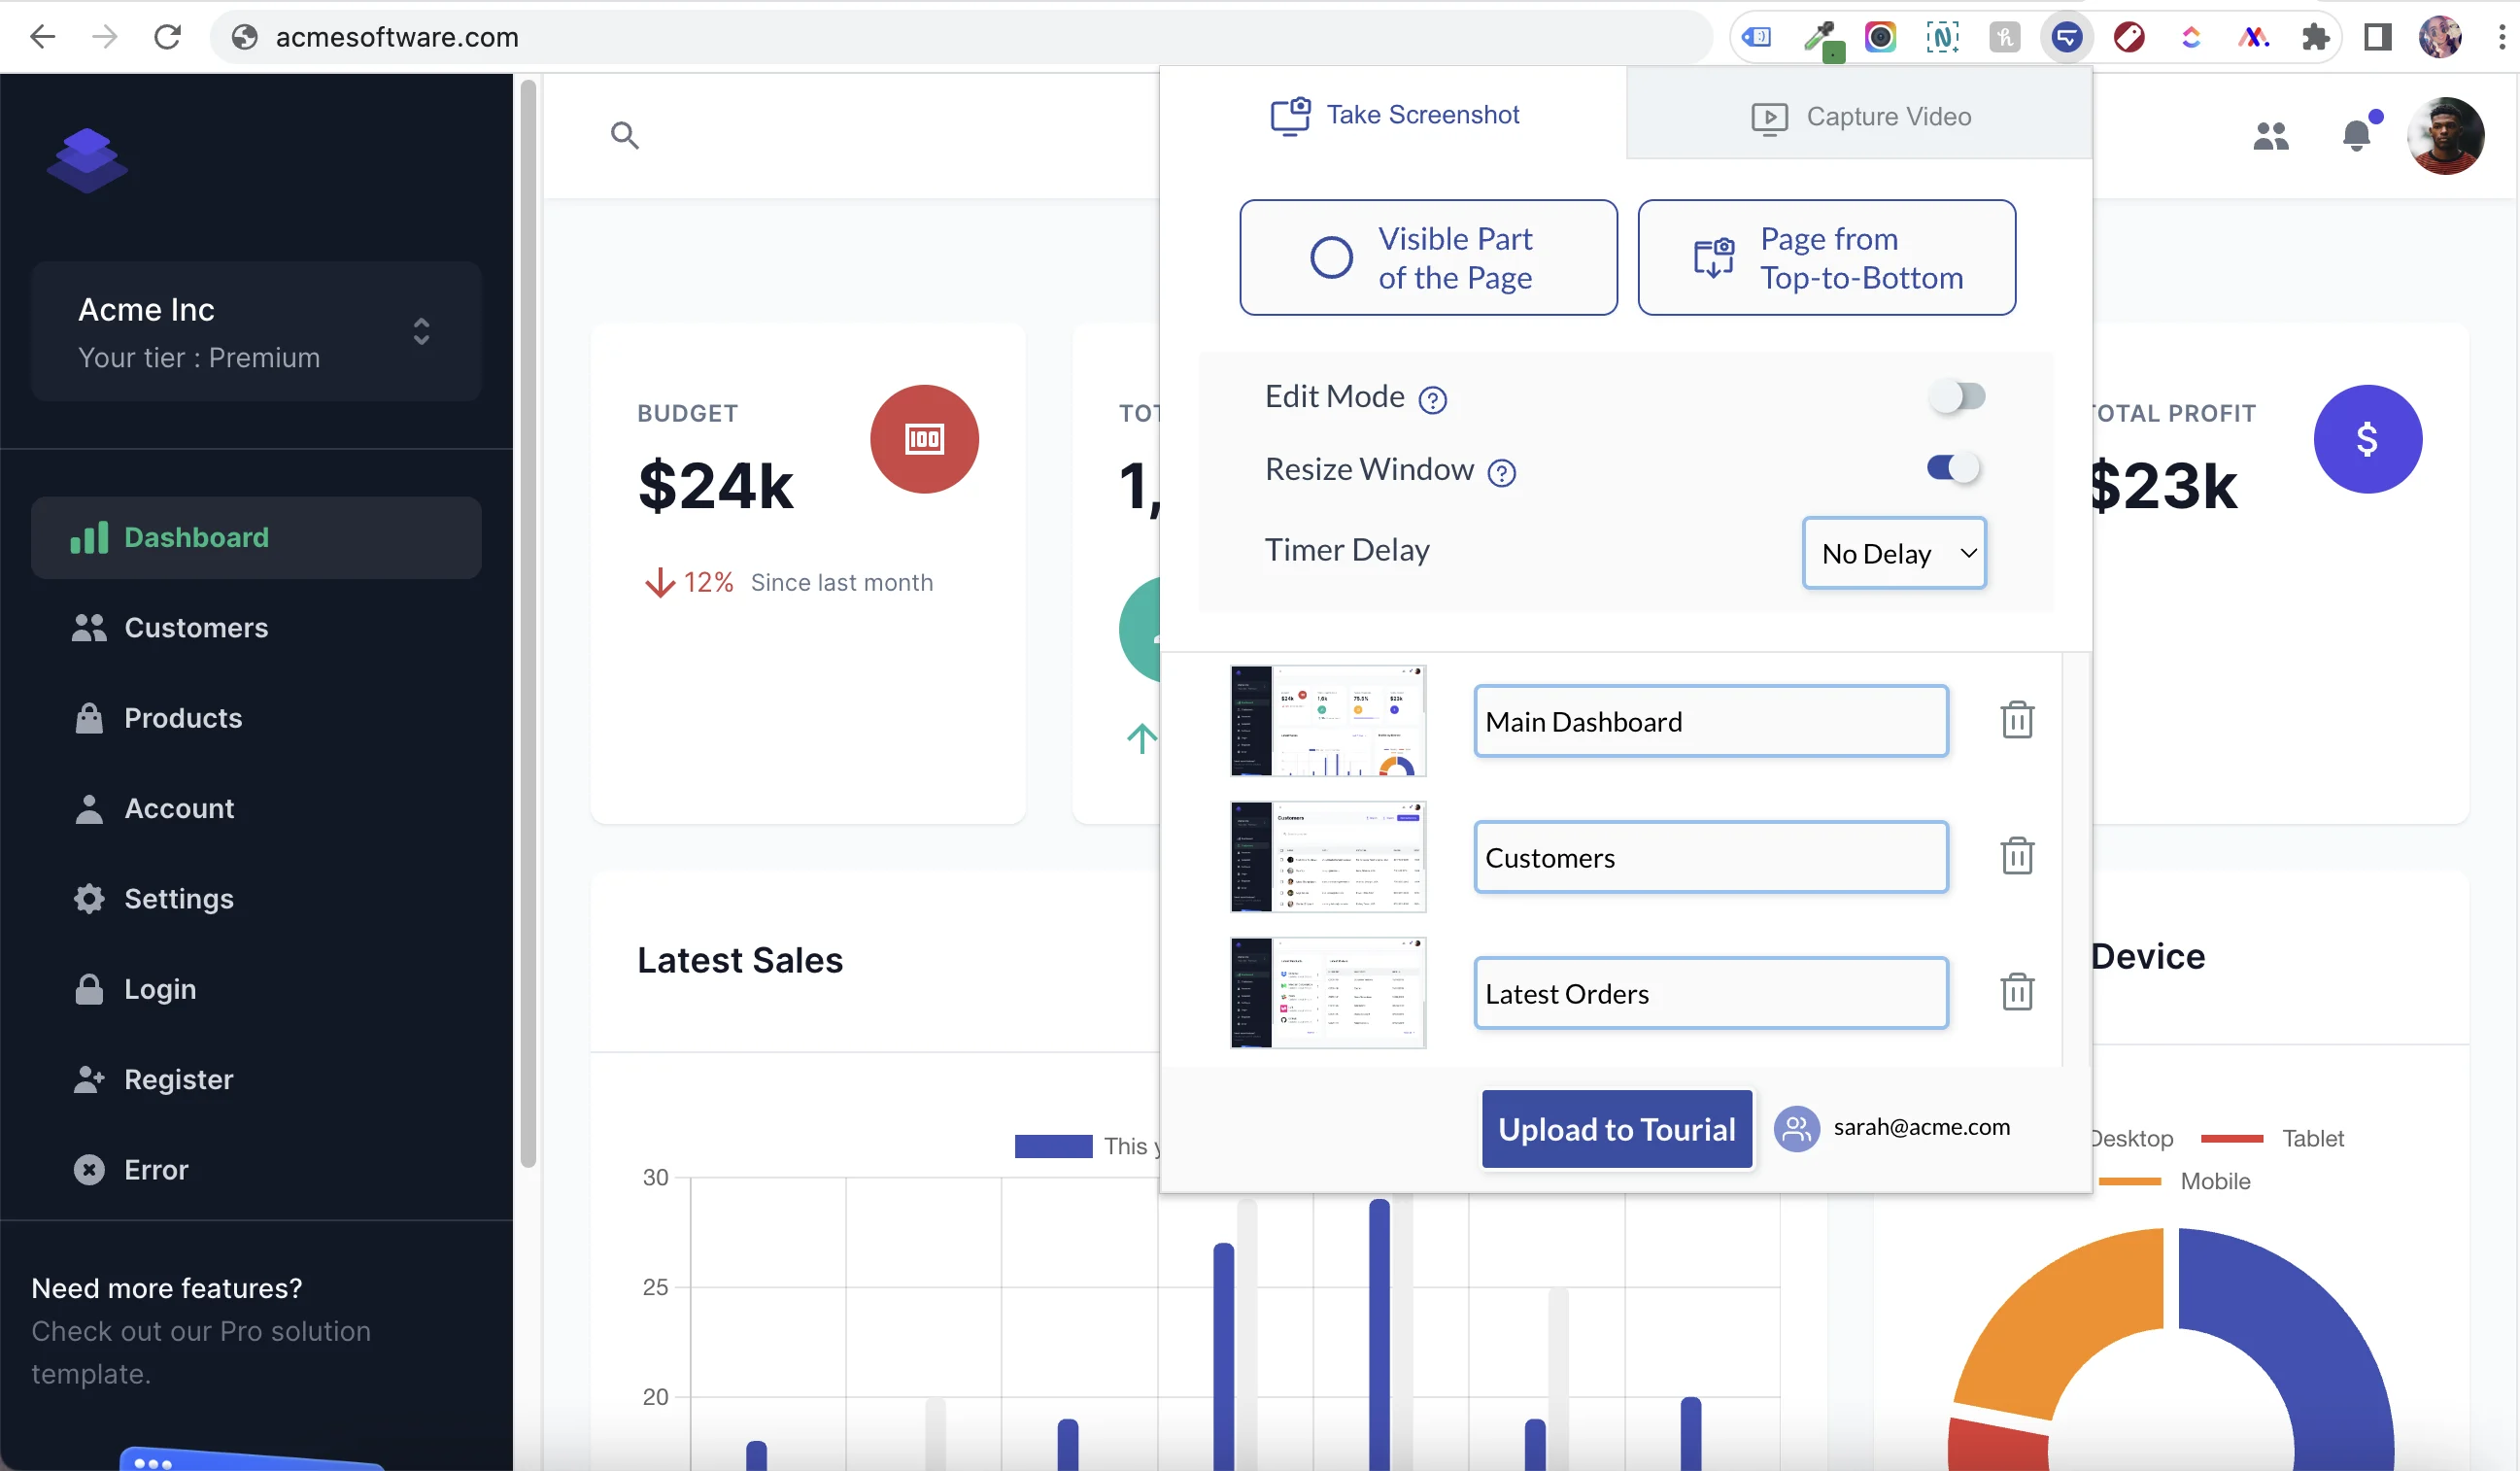Open the colorful camera lens extension
Screen dimensions: 2520x1471
[x=1880, y=38]
